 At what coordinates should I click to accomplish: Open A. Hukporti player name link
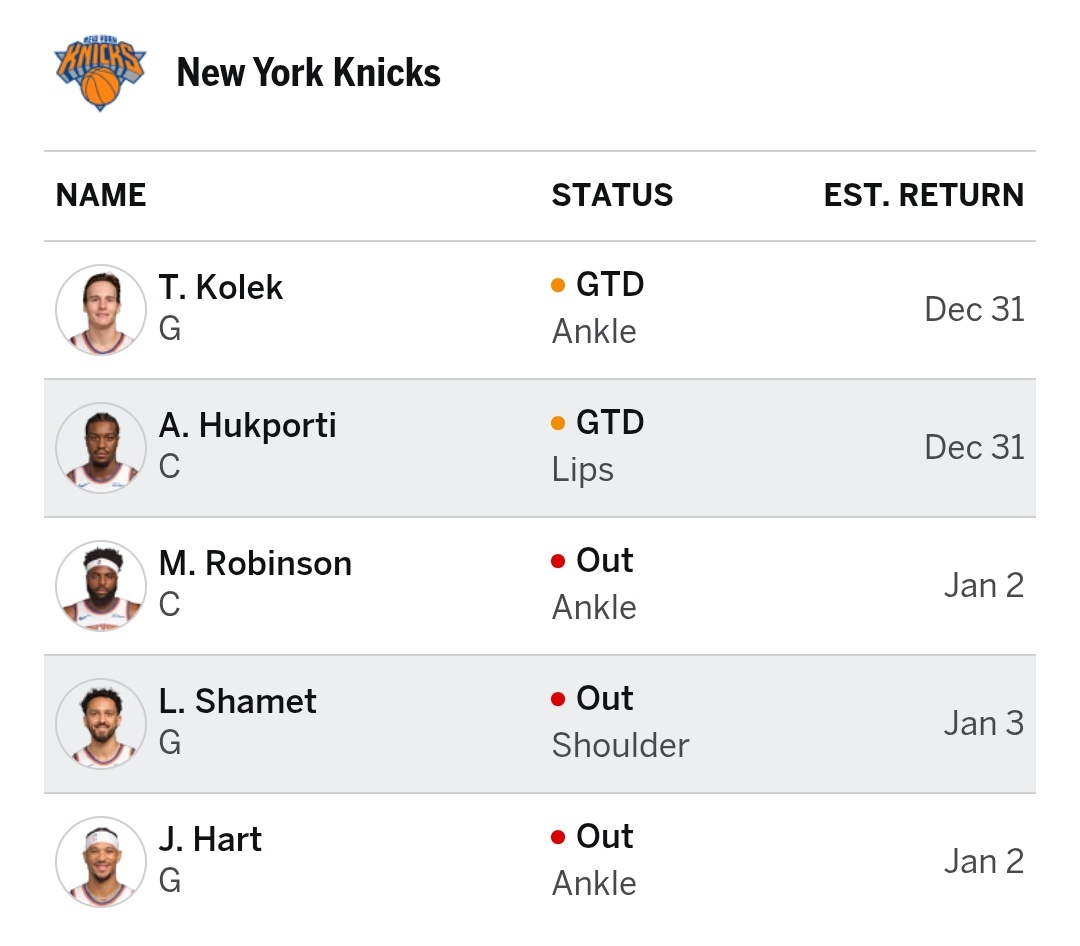247,426
